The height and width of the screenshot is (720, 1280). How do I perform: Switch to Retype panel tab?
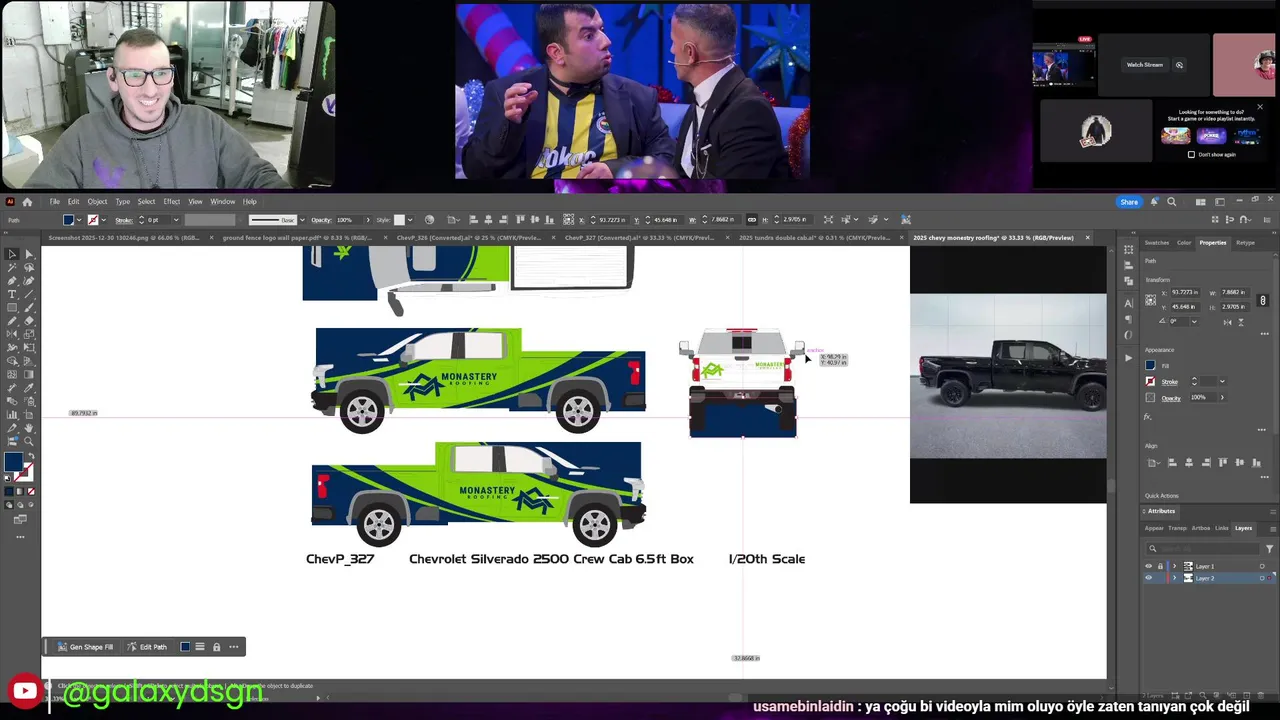coord(1245,242)
